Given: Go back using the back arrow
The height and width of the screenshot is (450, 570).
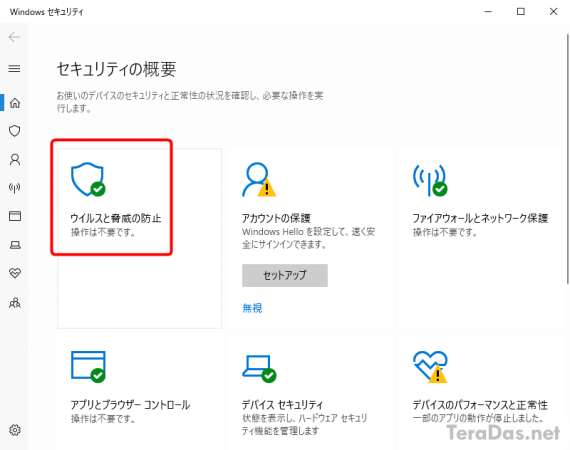Looking at the screenshot, I should point(14,37).
